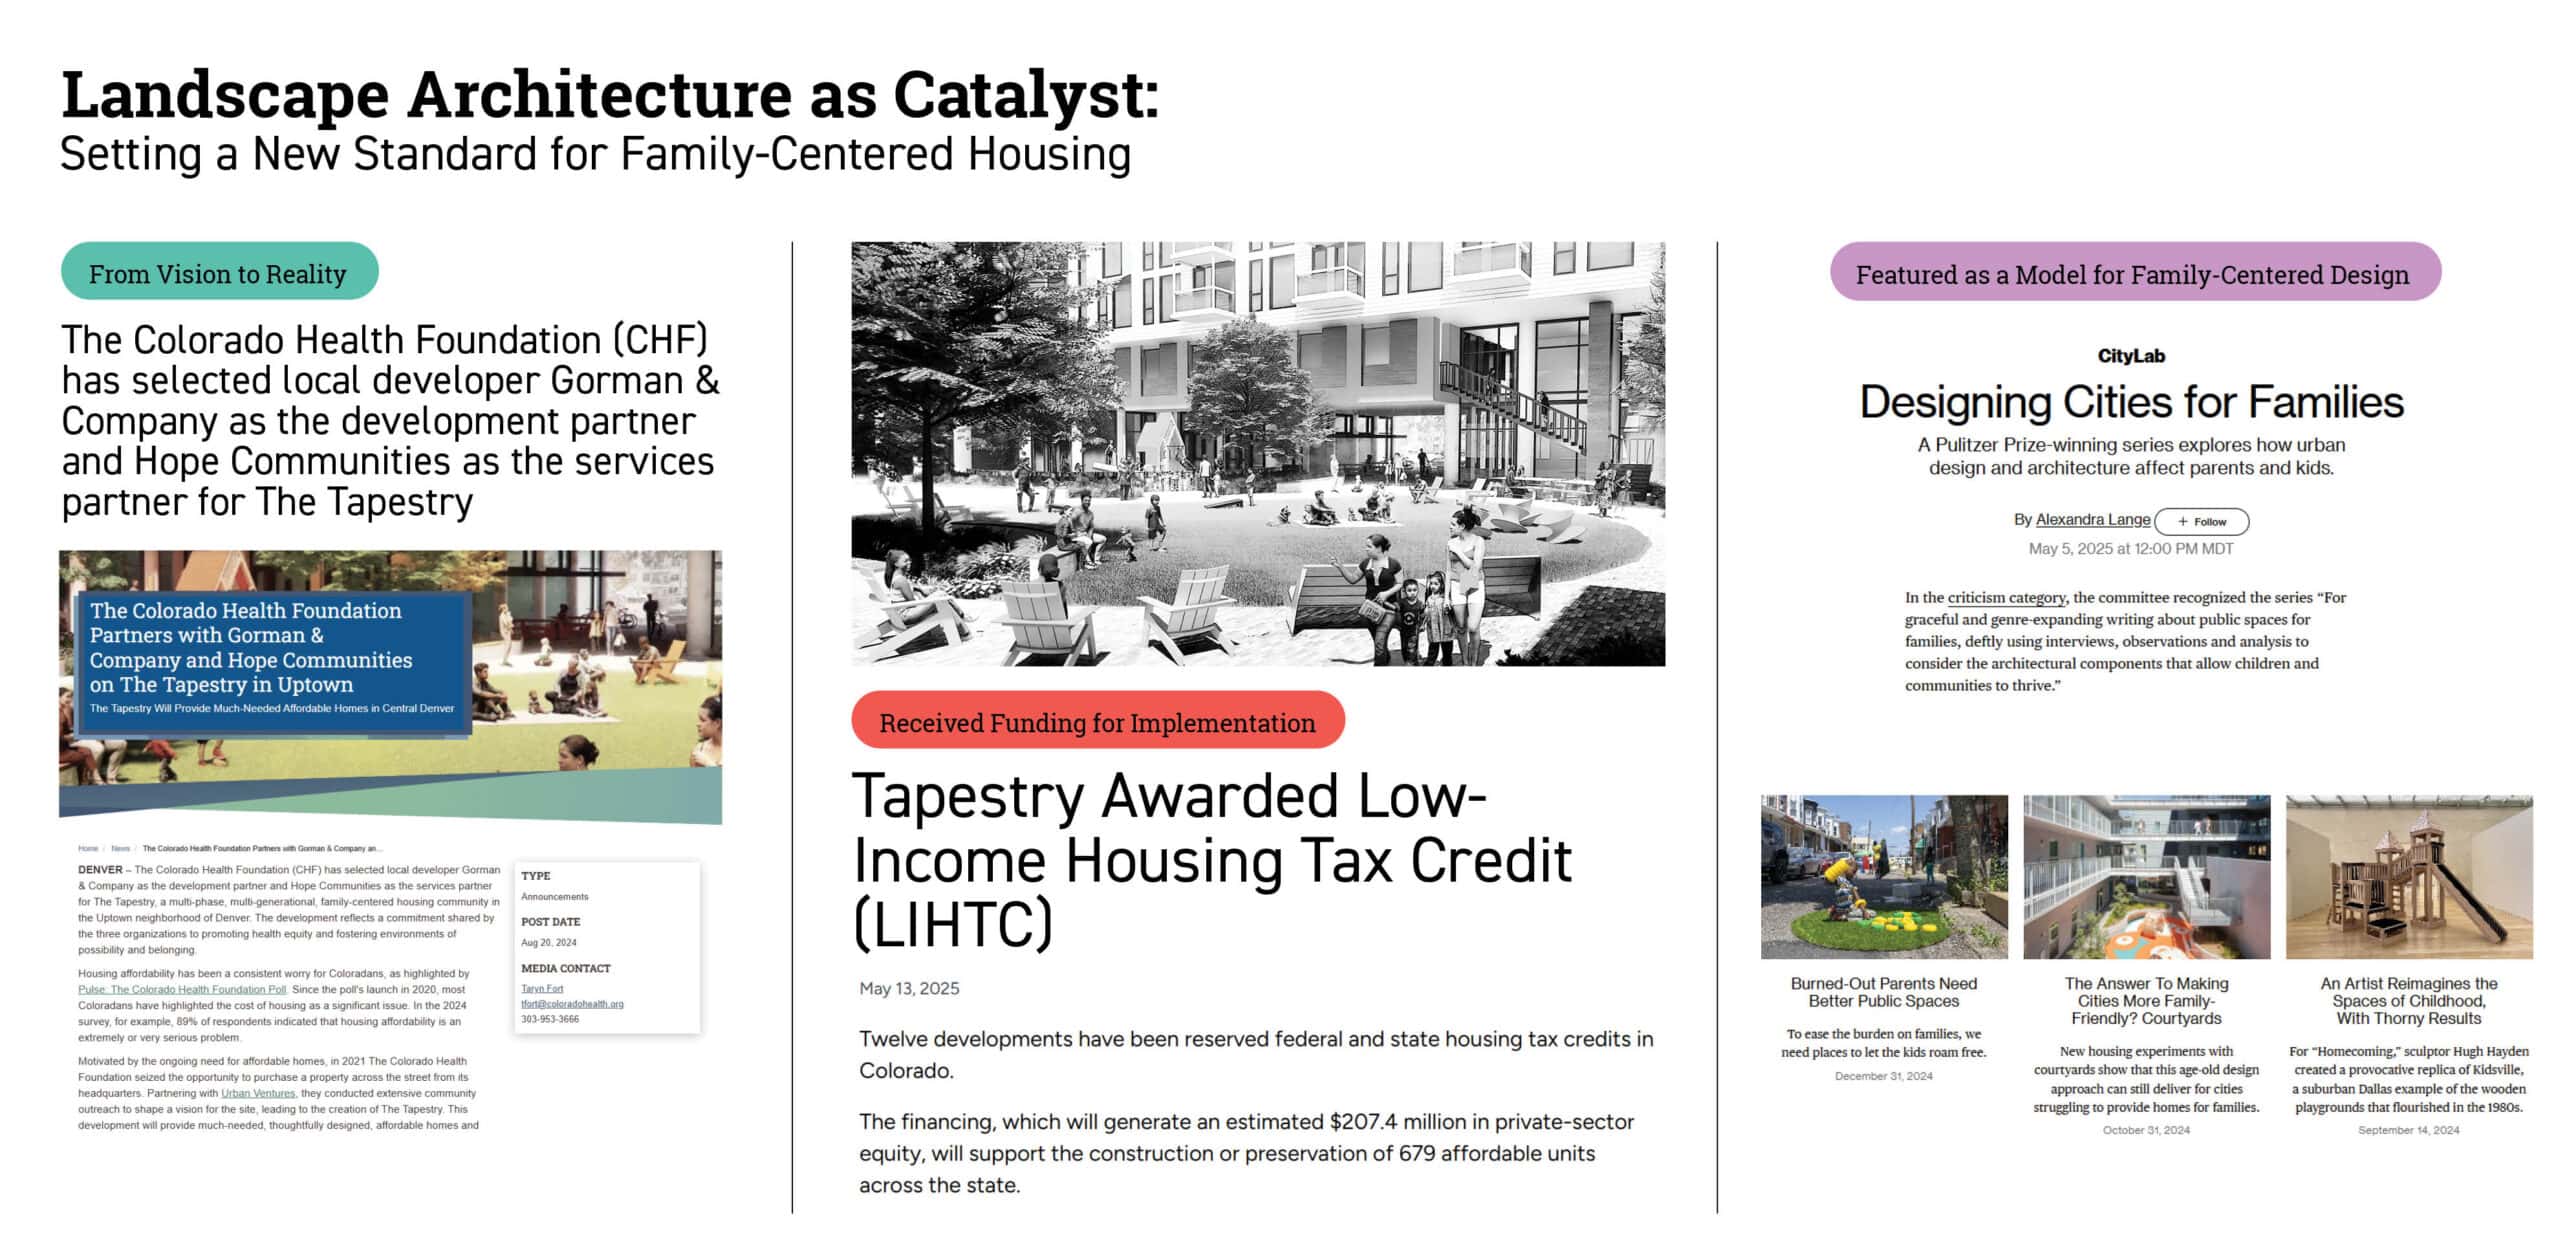Click the black-and-white courtyard rendering image

tap(1257, 453)
